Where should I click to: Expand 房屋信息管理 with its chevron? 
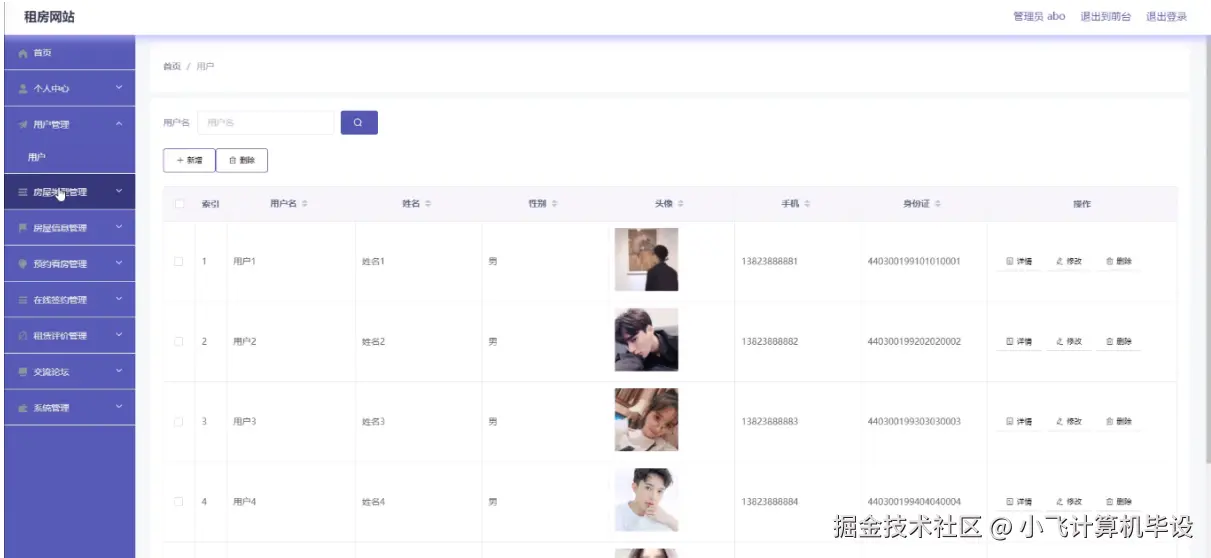pyautogui.click(x=119, y=227)
